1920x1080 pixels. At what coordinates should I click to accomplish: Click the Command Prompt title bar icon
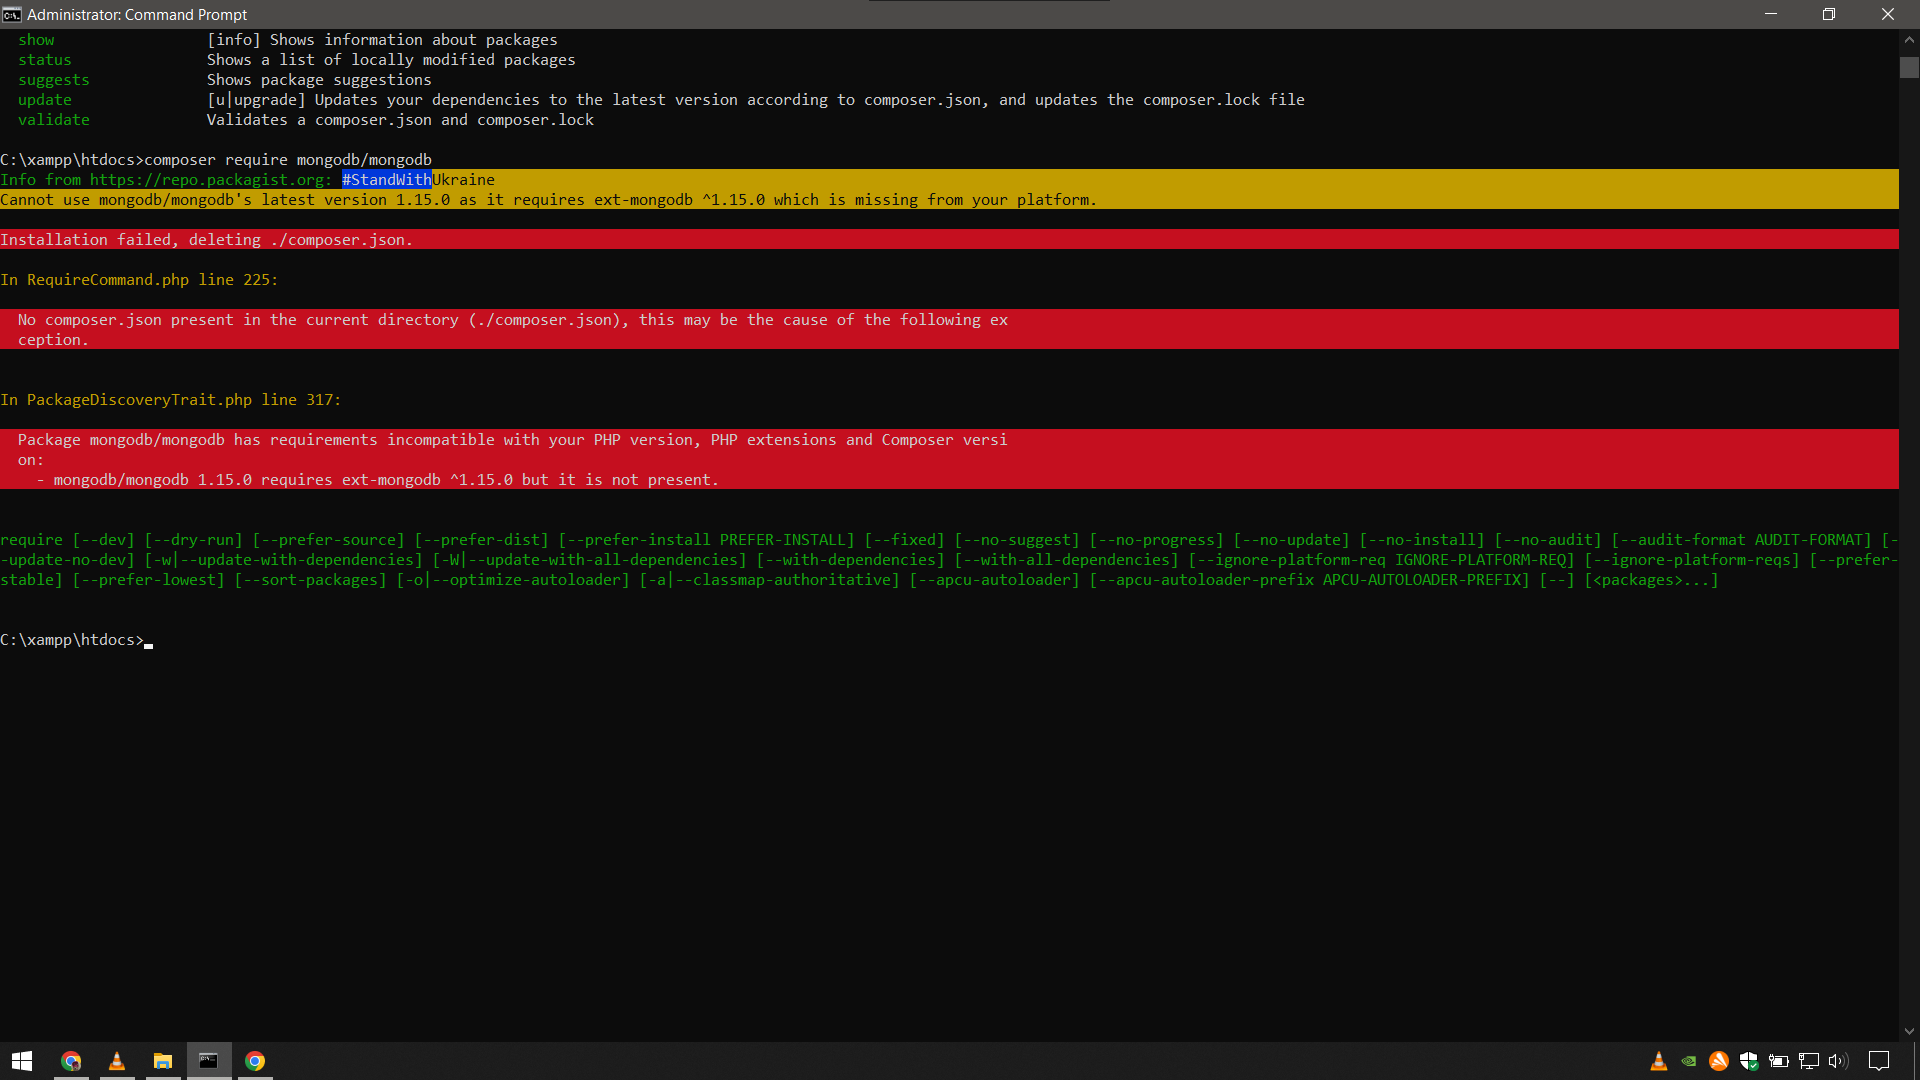12,14
